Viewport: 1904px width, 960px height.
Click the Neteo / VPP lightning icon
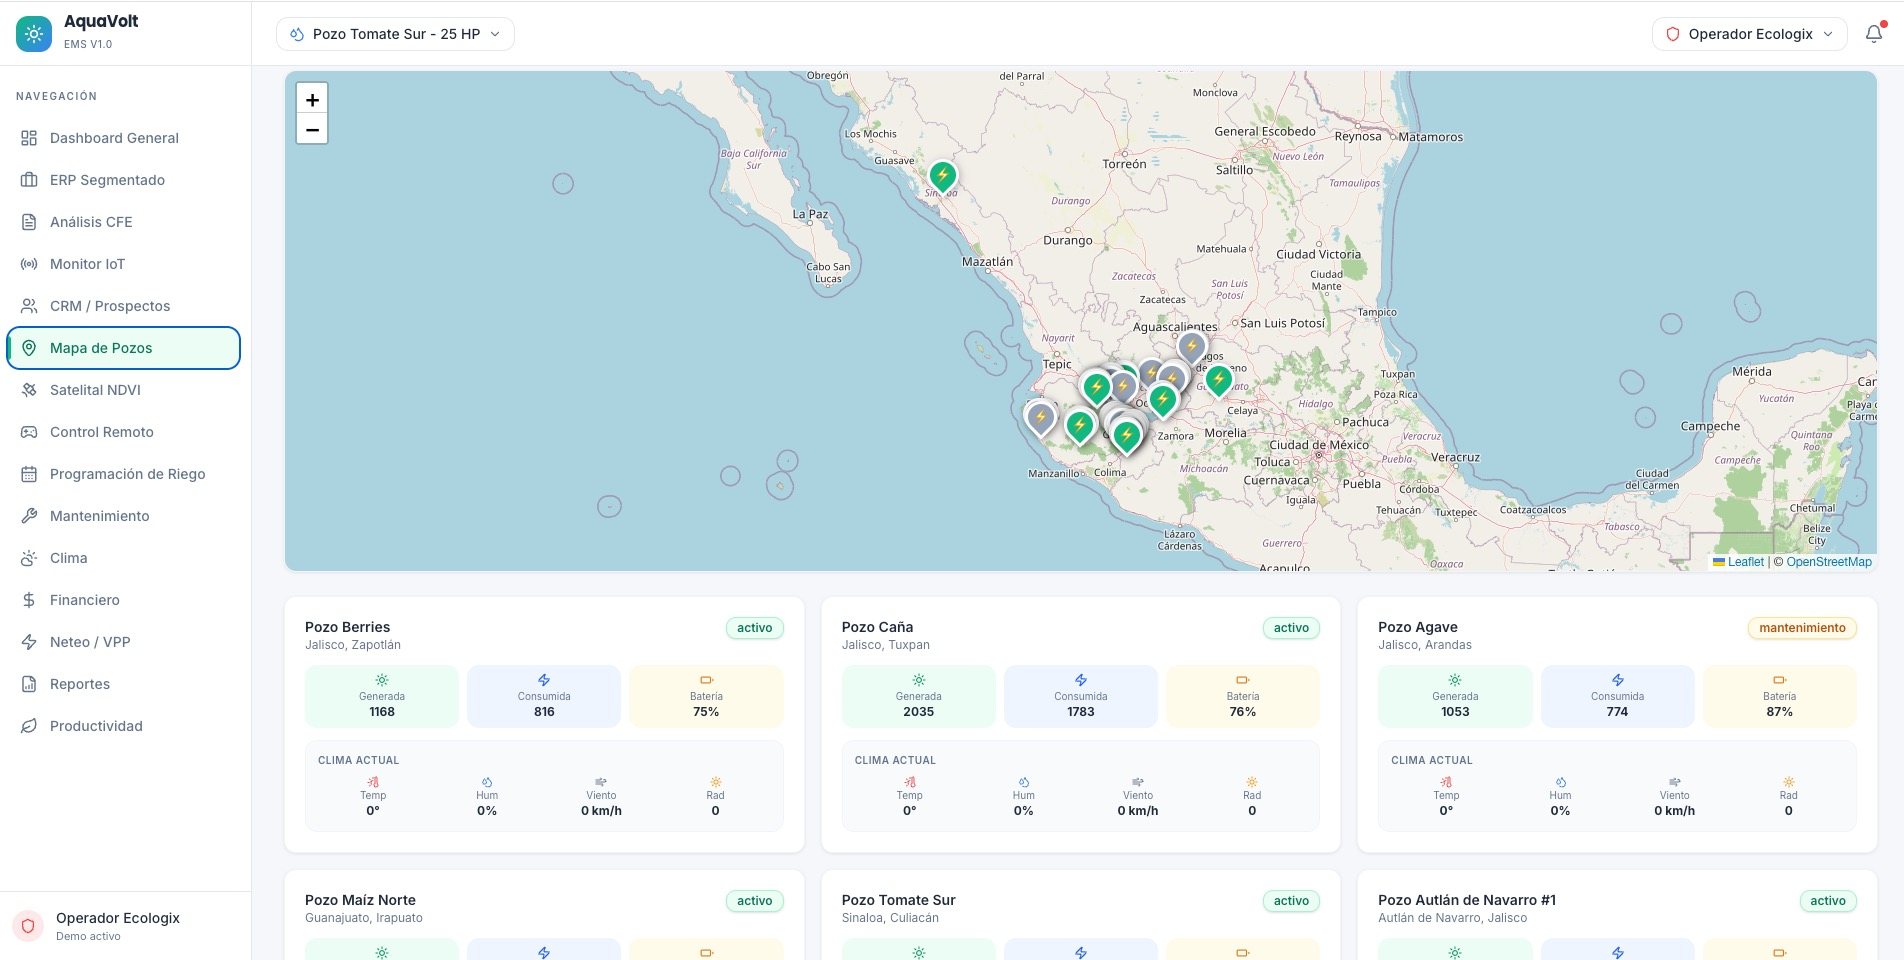click(29, 642)
